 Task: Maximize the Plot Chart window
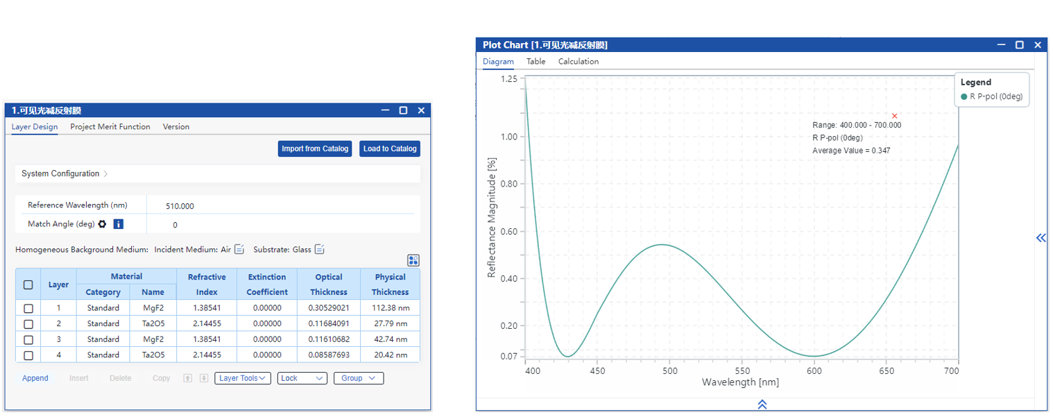pyautogui.click(x=1019, y=45)
